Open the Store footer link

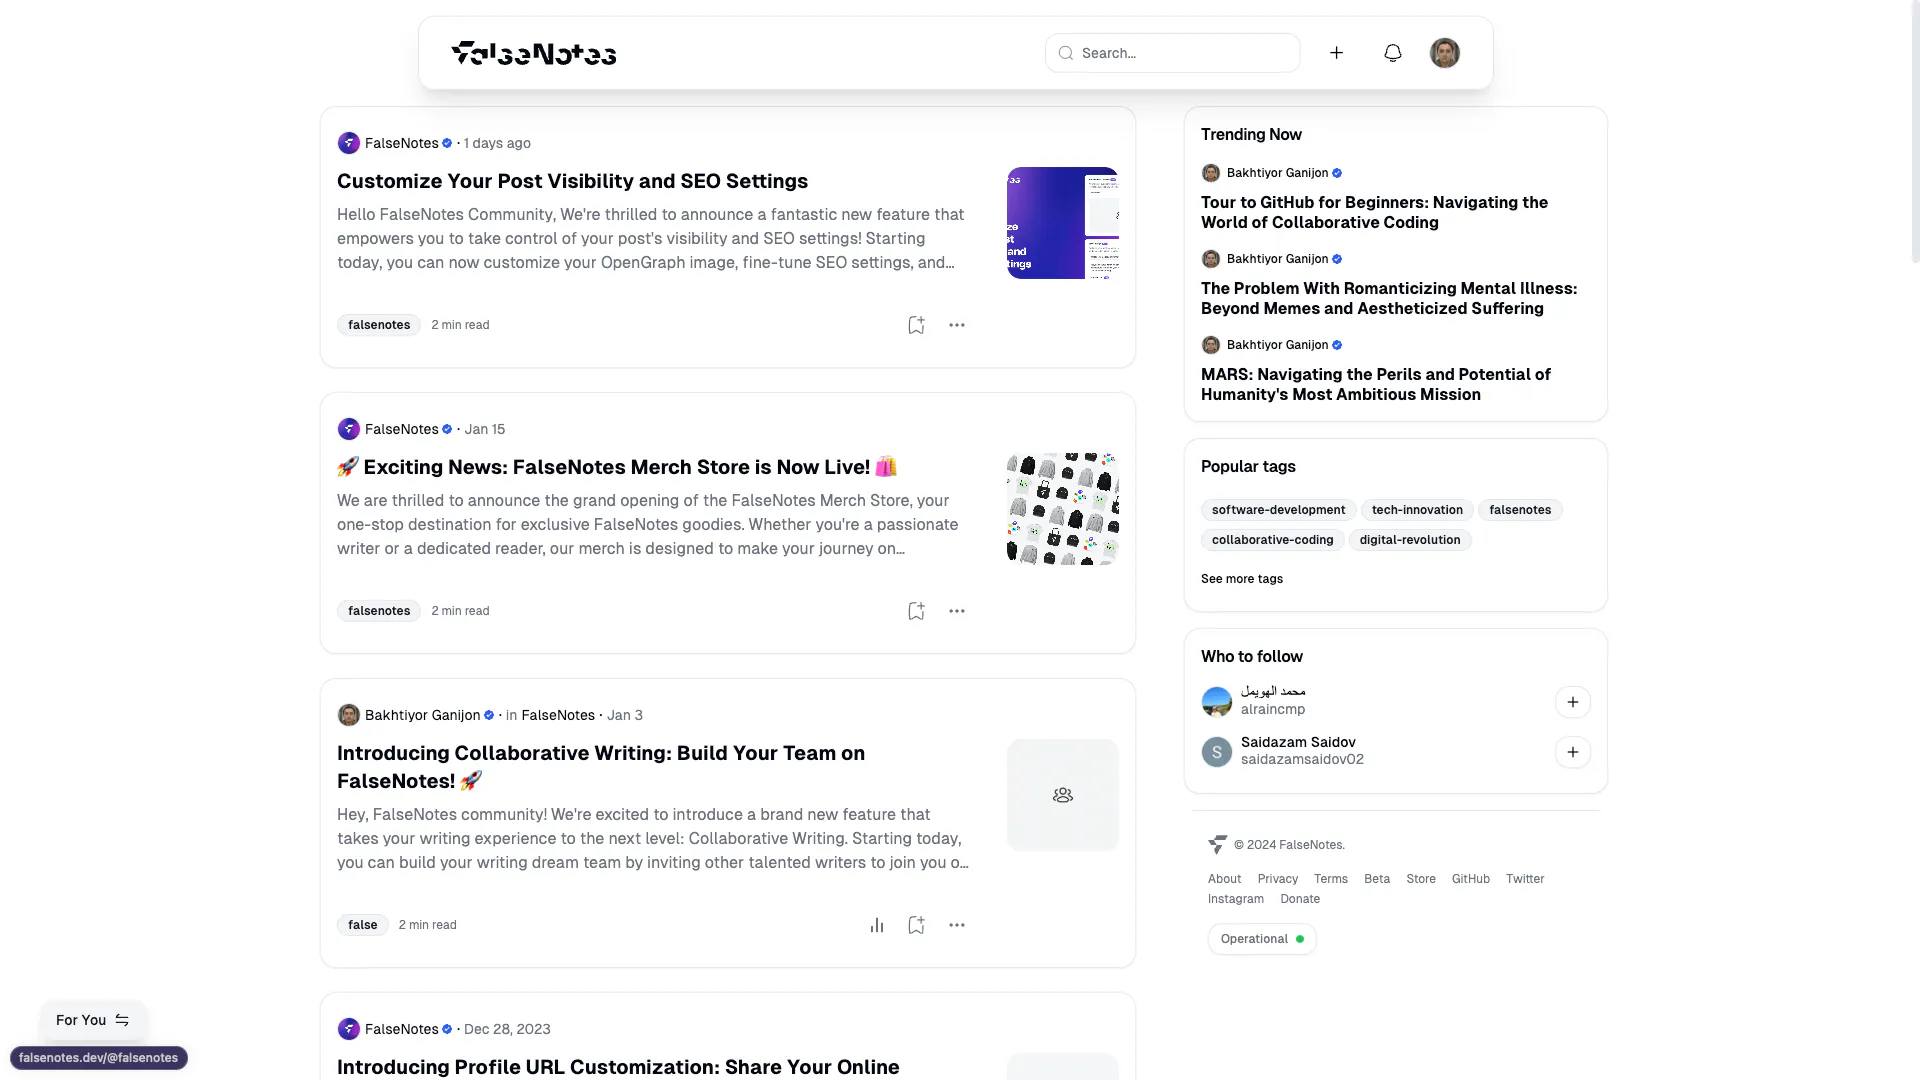(1421, 879)
